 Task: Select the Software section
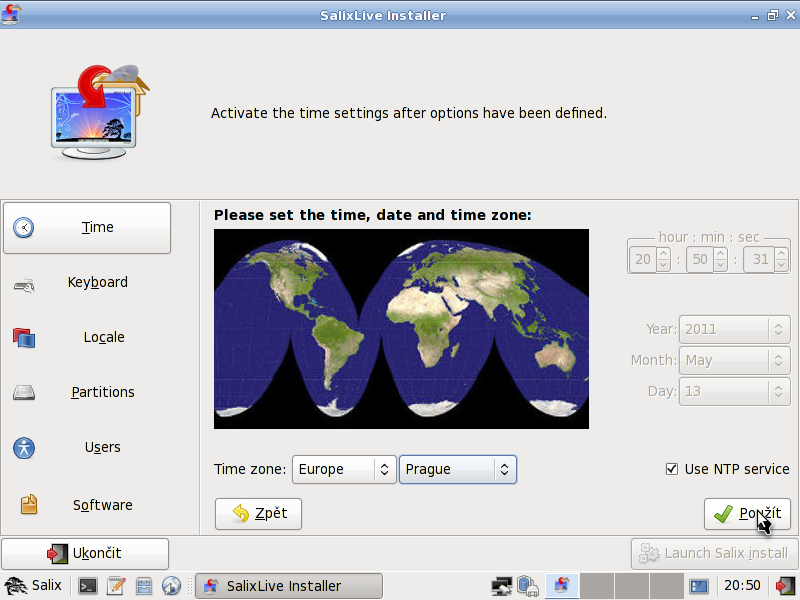point(87,505)
